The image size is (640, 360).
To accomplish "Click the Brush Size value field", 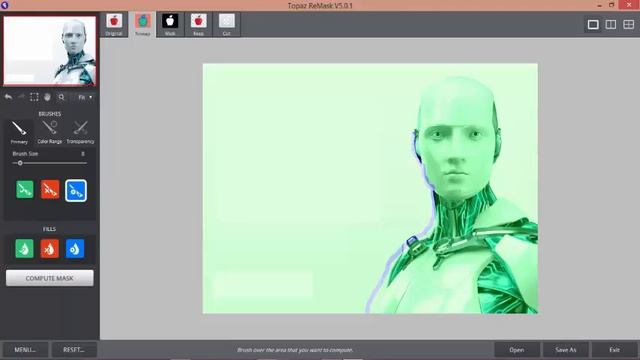I will (x=83, y=154).
